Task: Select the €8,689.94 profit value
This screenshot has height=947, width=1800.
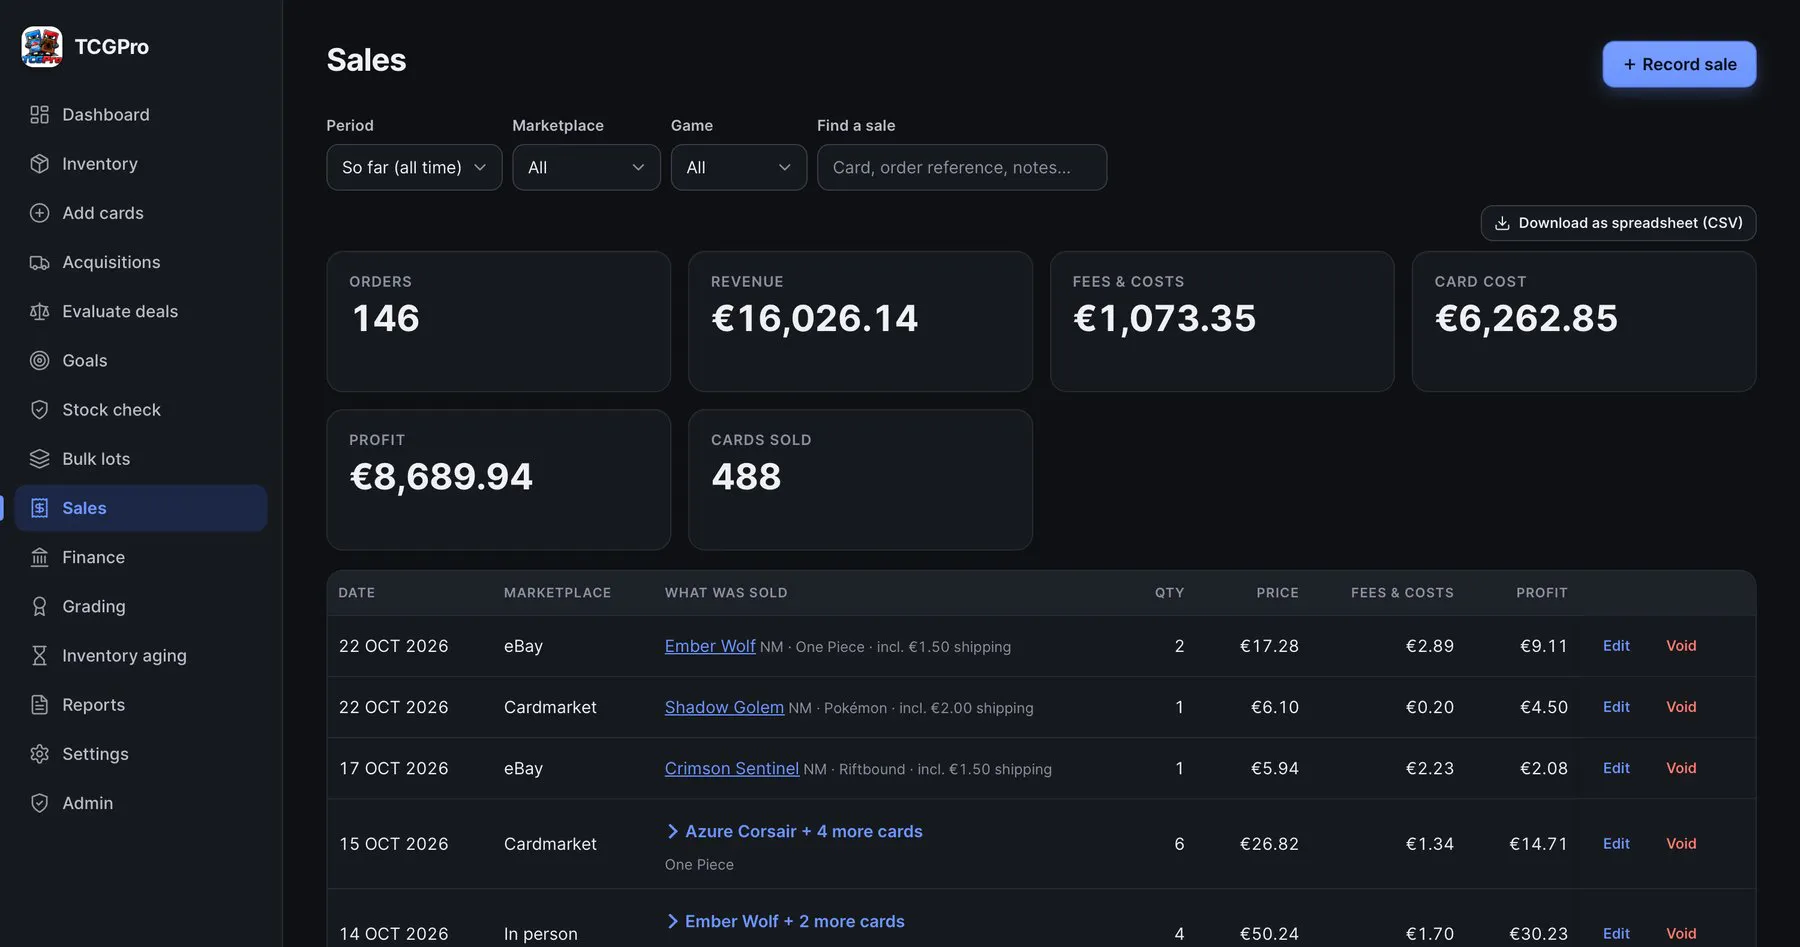Action: point(441,476)
